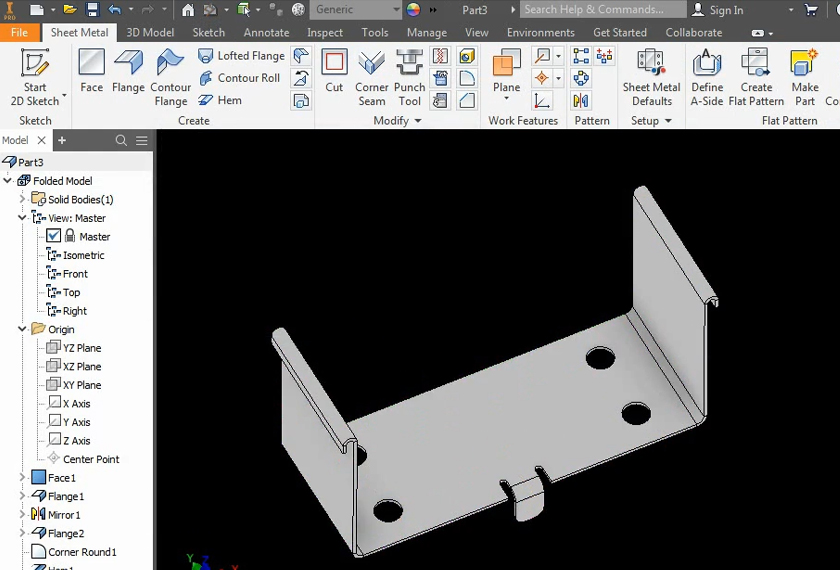Open the File menu

[x=19, y=32]
